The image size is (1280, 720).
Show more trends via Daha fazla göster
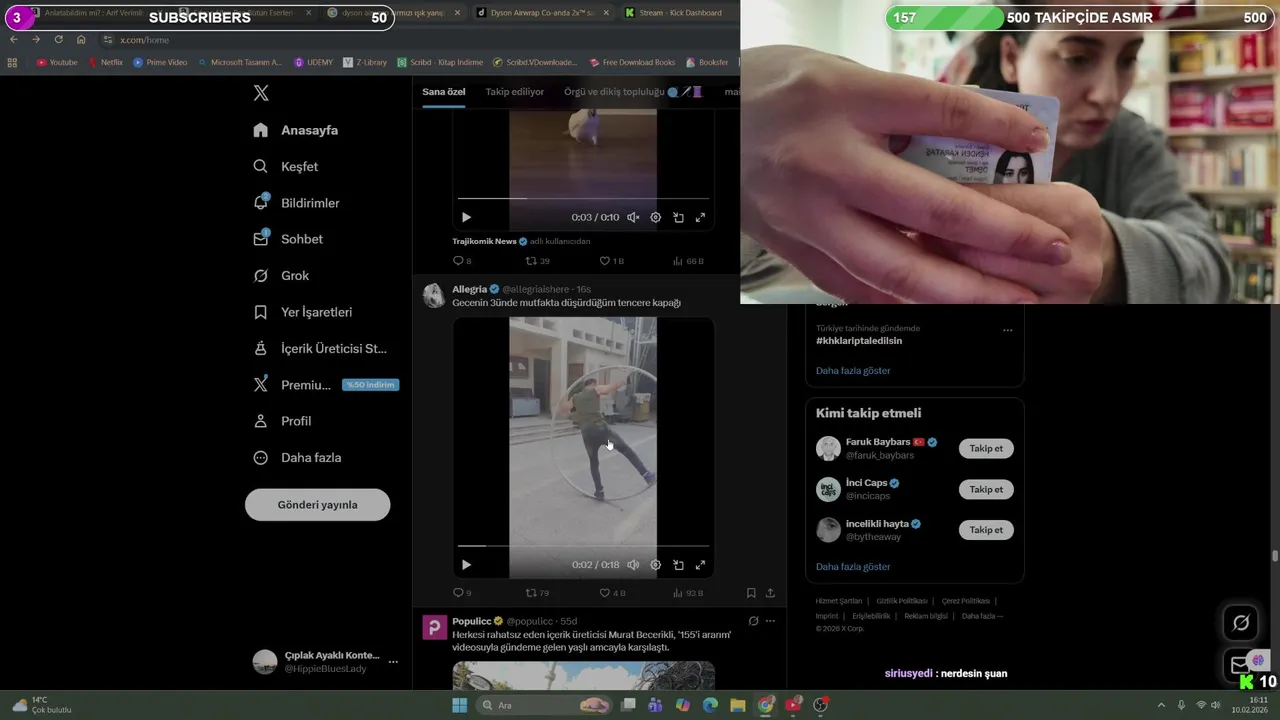coord(853,371)
